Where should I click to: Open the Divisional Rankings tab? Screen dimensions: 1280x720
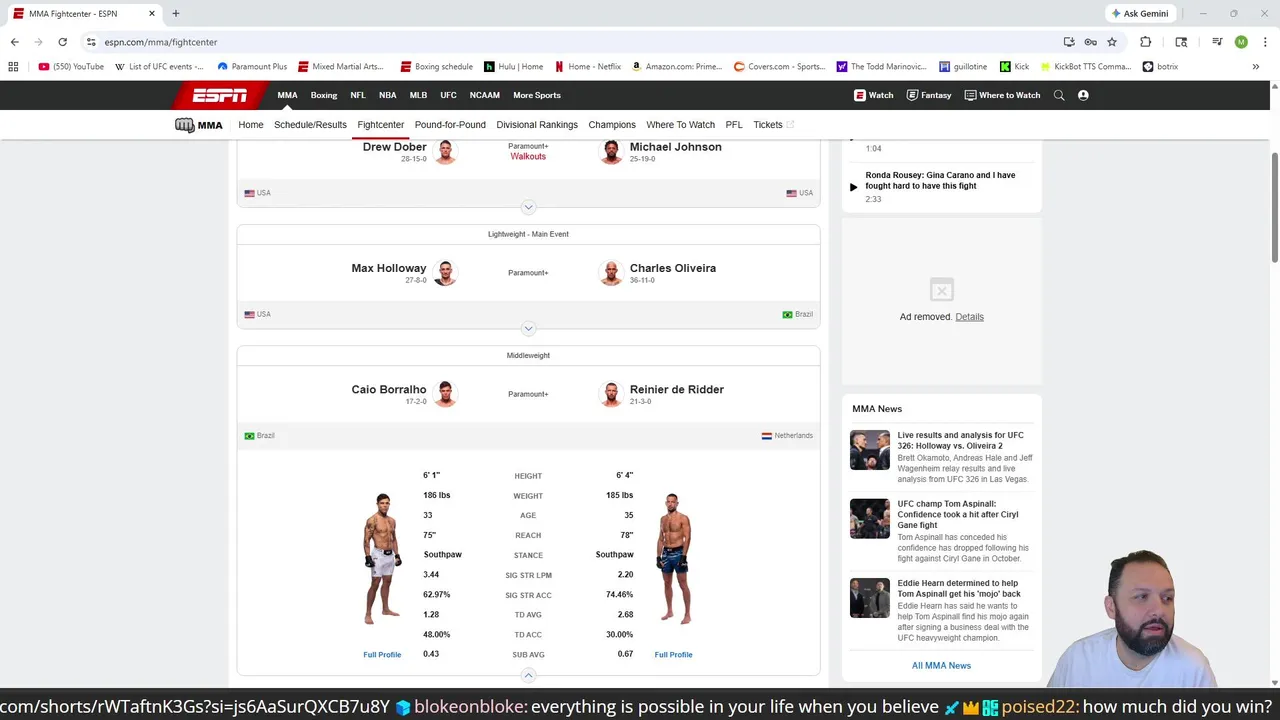[x=537, y=125]
